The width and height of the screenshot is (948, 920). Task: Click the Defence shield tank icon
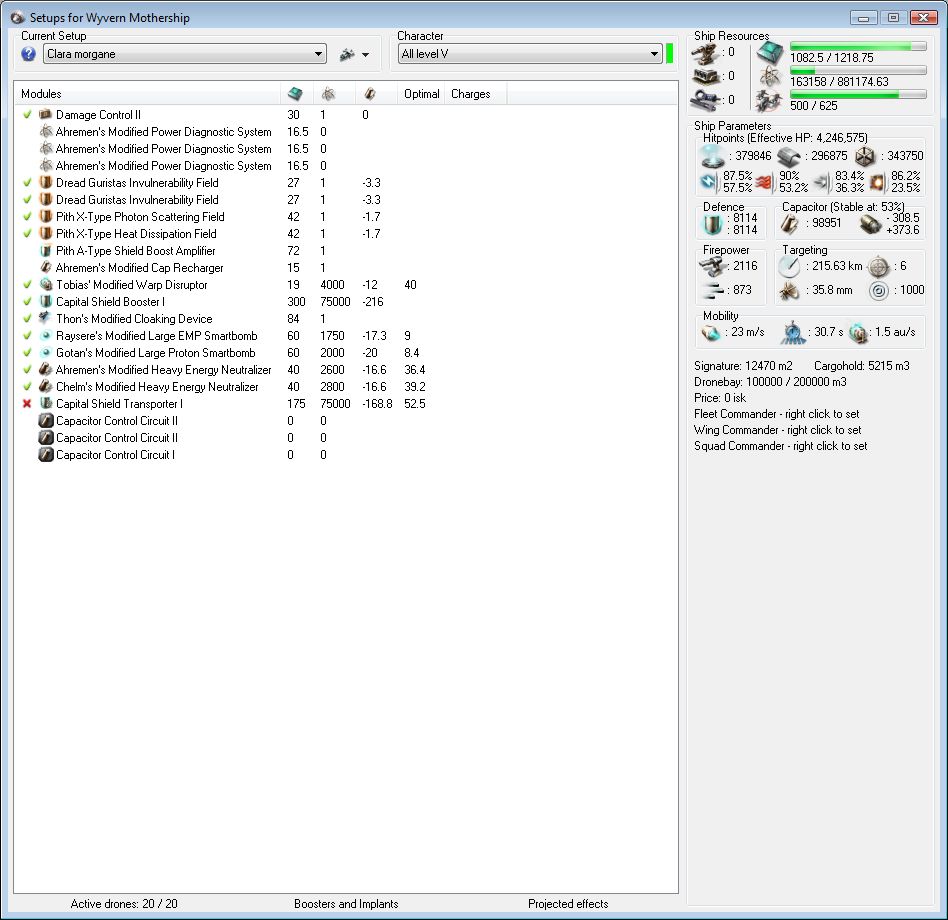[712, 224]
